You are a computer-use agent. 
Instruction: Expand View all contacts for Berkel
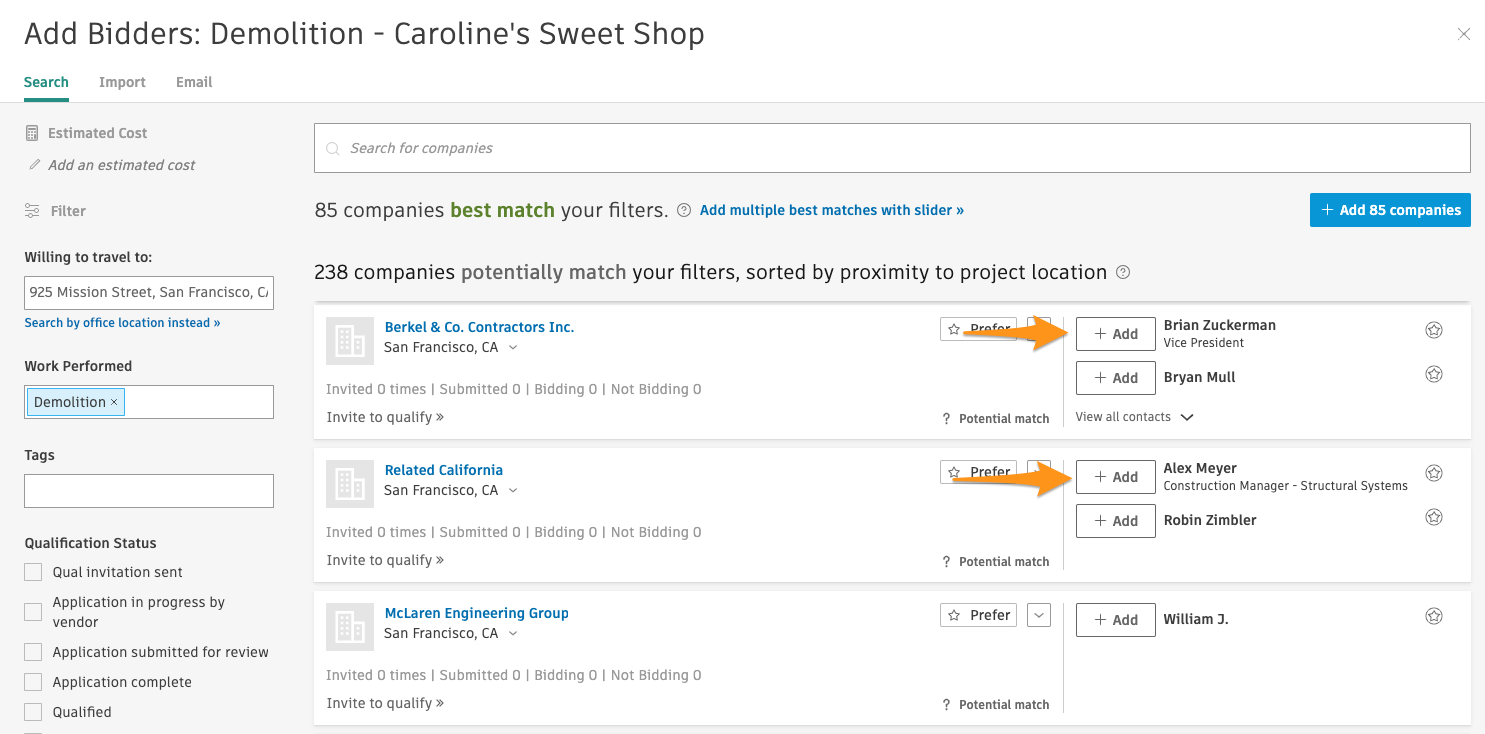1134,417
